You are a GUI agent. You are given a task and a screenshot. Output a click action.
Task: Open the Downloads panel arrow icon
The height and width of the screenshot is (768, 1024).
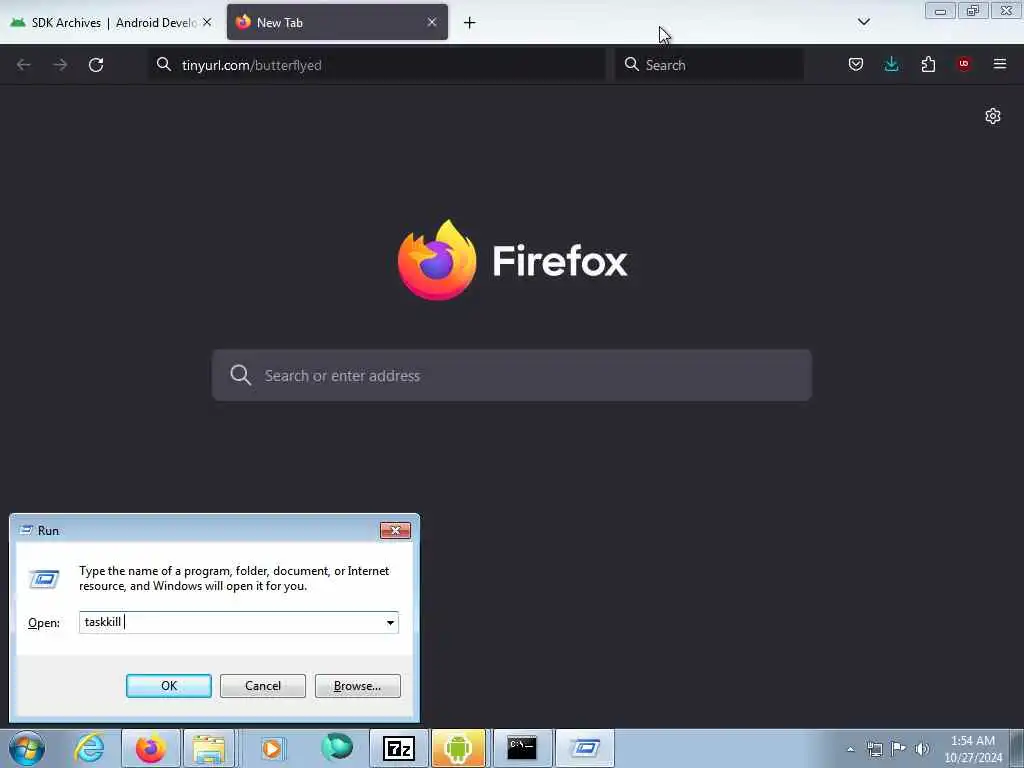point(891,64)
